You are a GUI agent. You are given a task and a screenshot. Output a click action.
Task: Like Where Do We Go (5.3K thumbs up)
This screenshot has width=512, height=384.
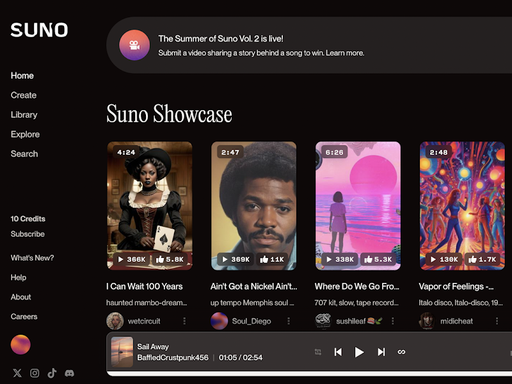click(x=378, y=259)
